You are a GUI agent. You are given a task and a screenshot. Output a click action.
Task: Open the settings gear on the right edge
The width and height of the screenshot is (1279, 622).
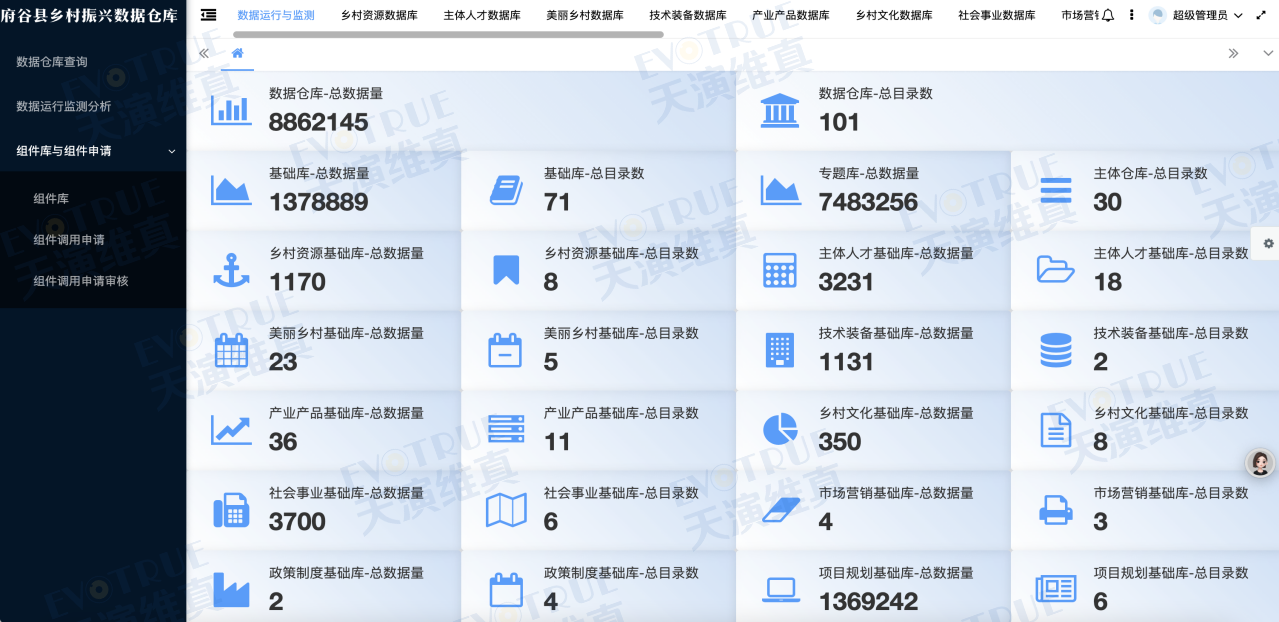(1267, 243)
